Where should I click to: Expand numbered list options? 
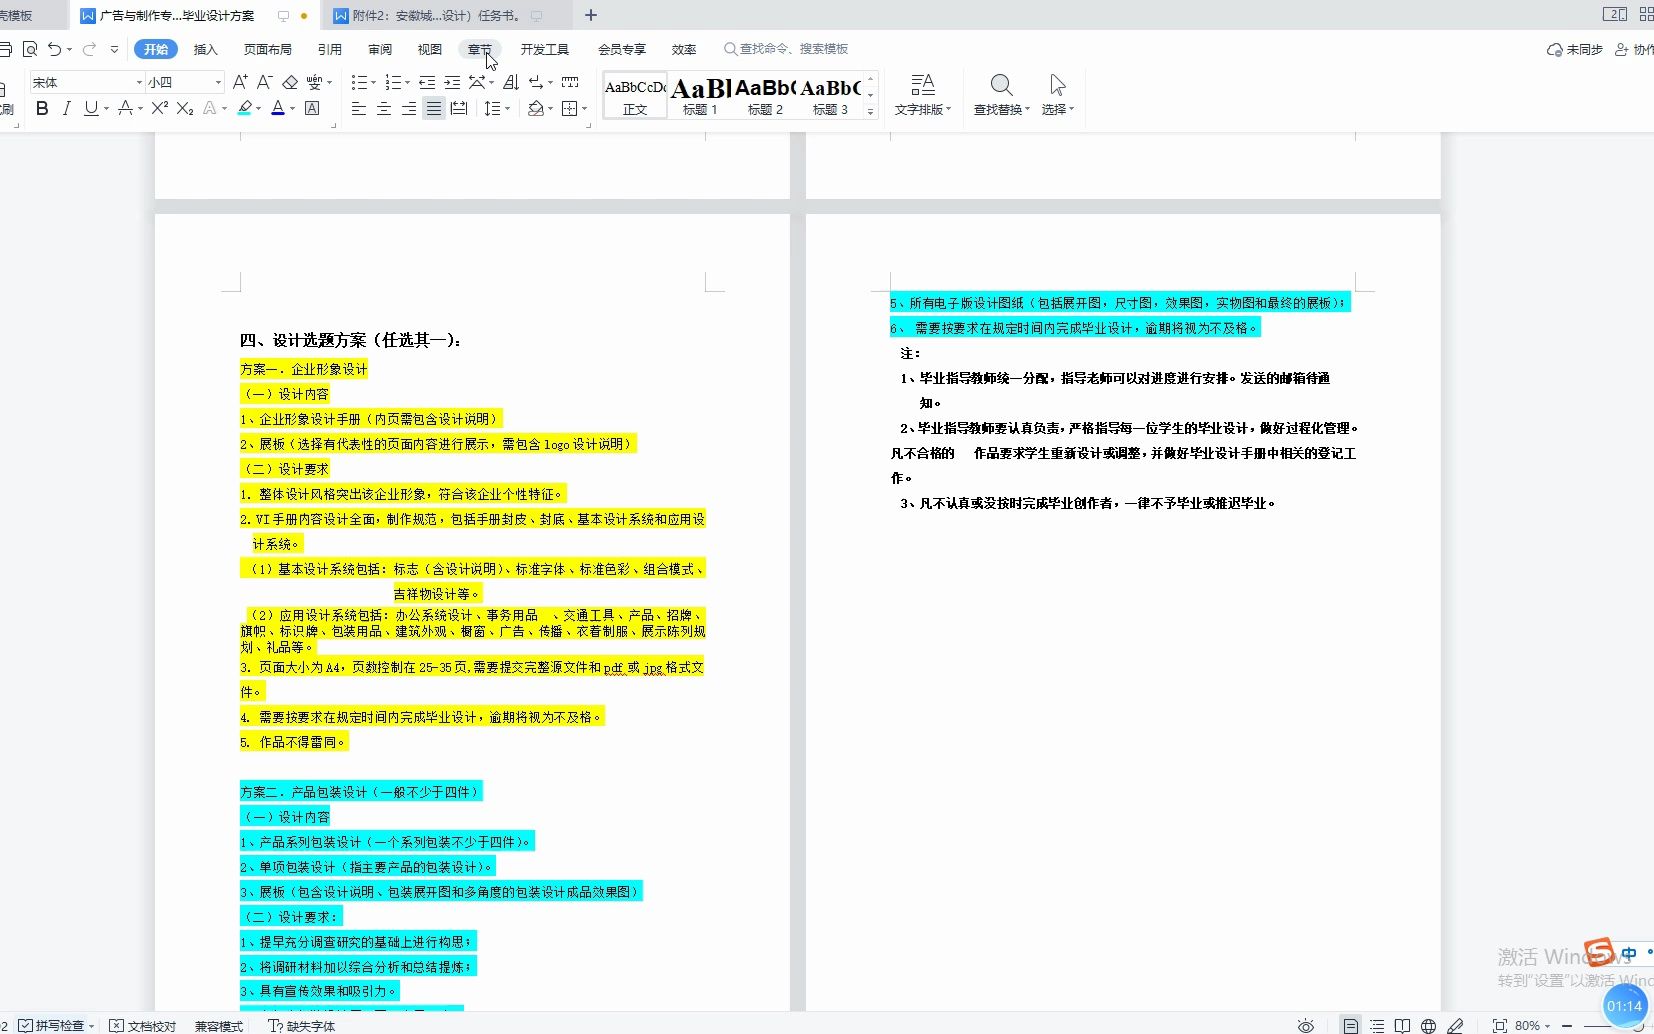pyautogui.click(x=408, y=82)
